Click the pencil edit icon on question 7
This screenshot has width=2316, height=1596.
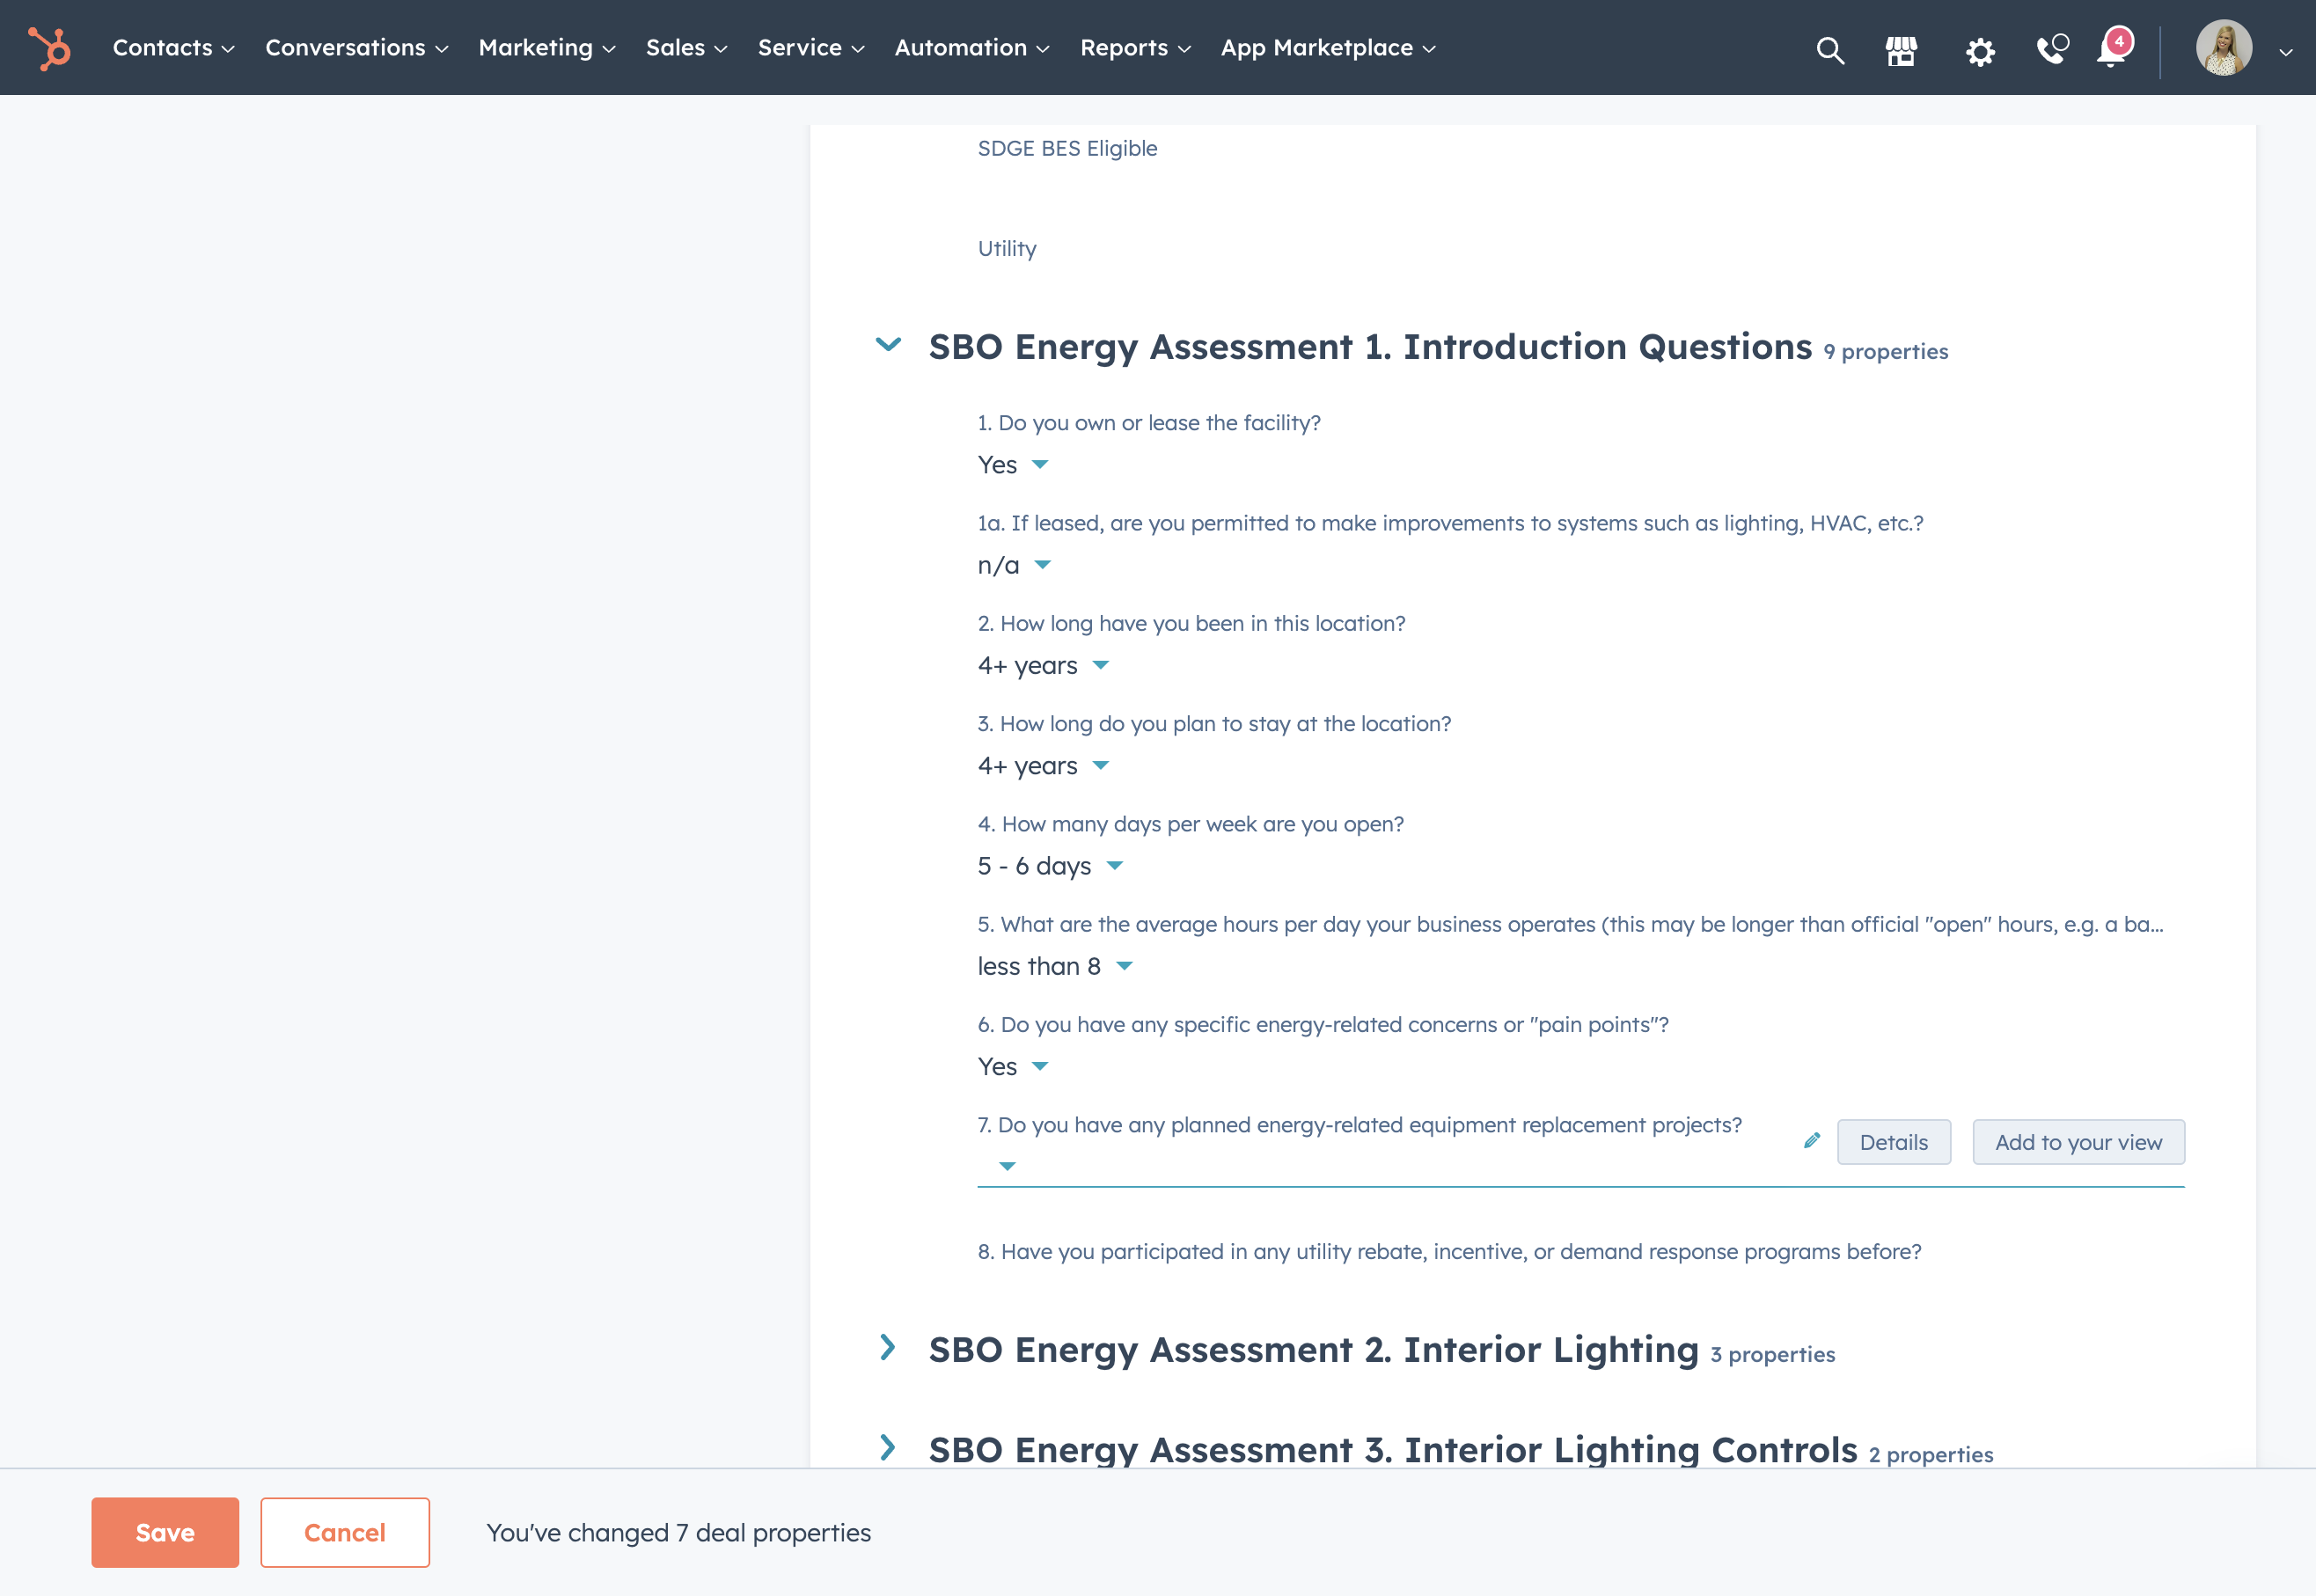pos(1811,1141)
